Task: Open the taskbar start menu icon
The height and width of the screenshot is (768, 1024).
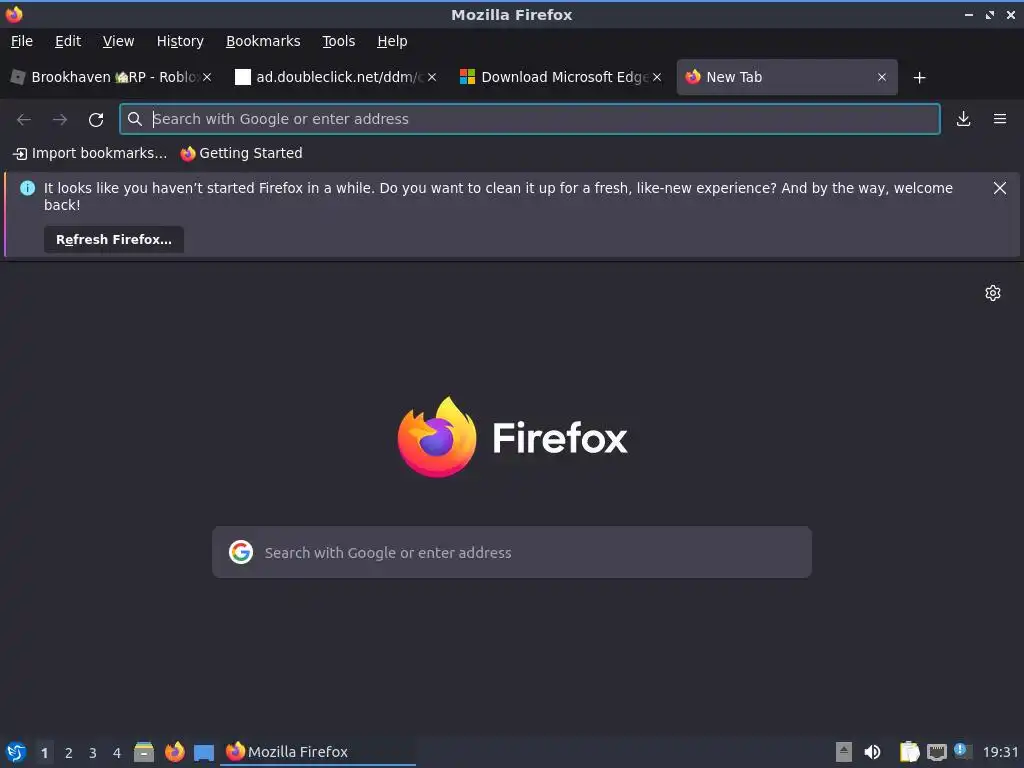Action: (x=16, y=752)
